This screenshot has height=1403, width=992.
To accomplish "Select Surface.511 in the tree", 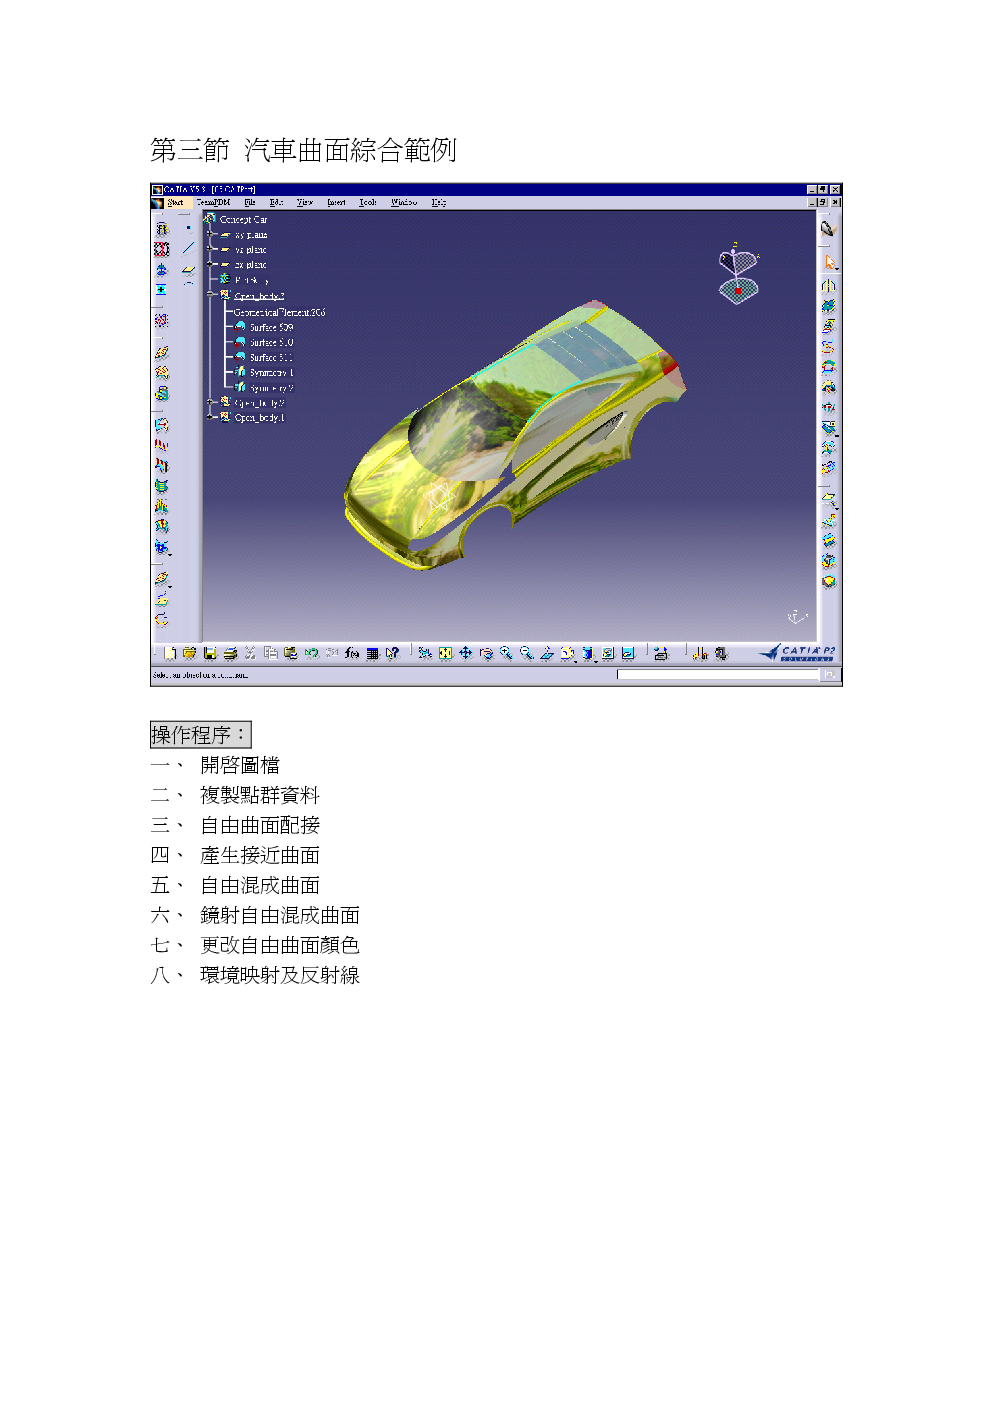I will point(271,357).
